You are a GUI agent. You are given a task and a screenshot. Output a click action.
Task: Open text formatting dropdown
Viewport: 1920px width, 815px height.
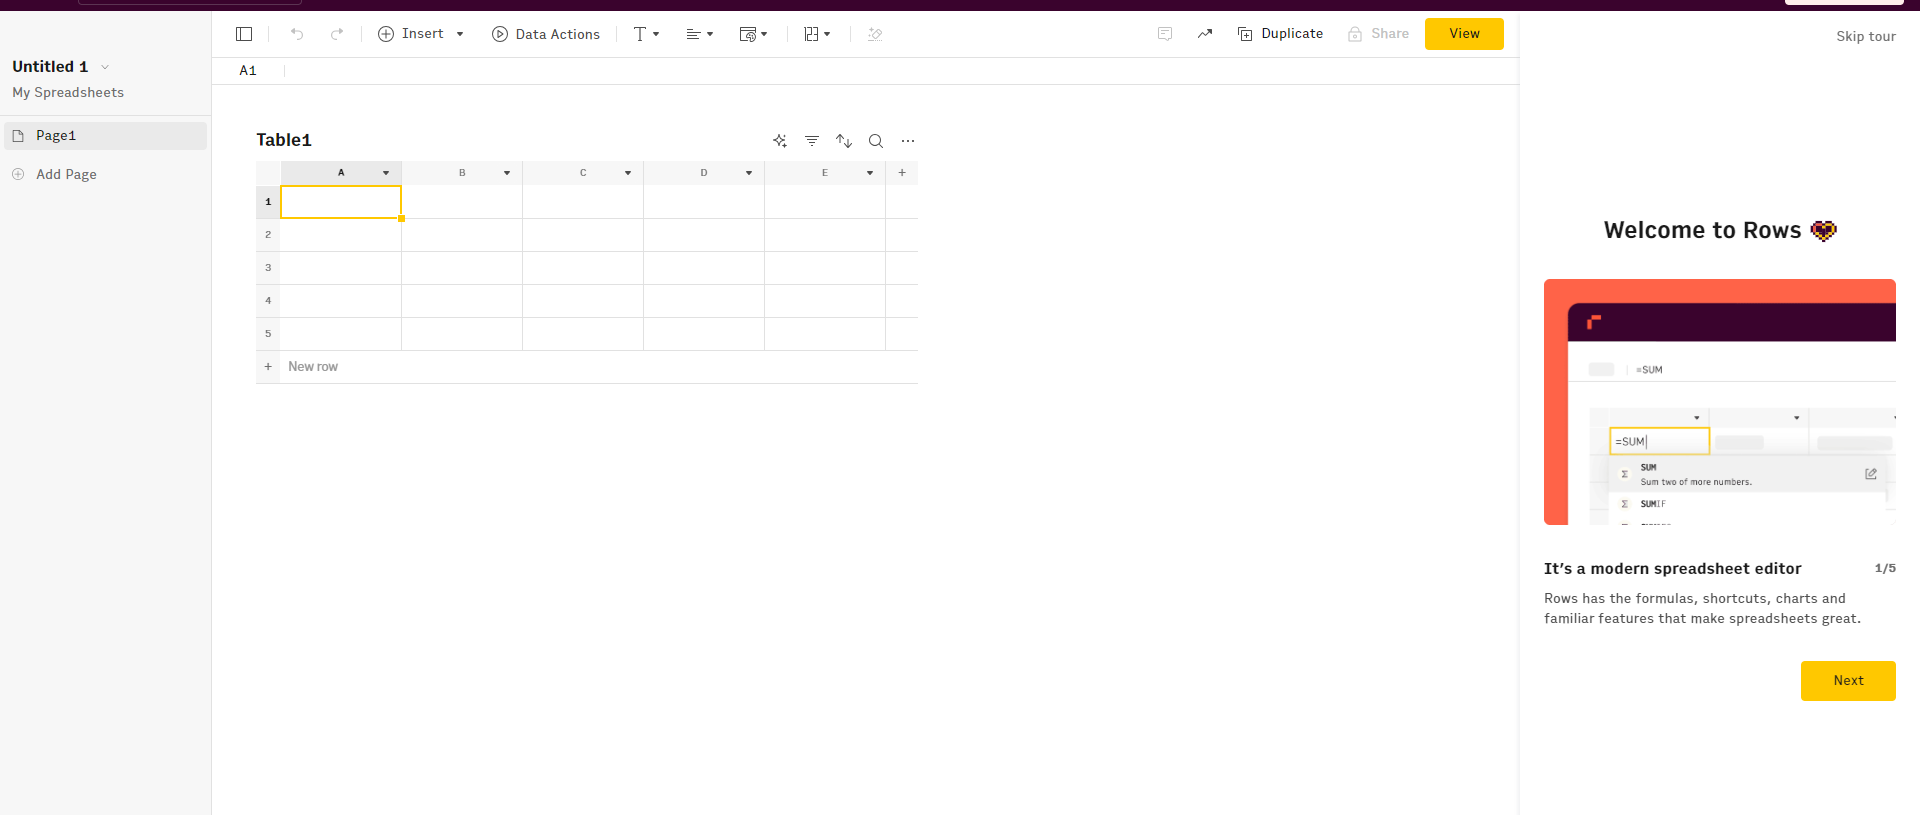pos(646,34)
